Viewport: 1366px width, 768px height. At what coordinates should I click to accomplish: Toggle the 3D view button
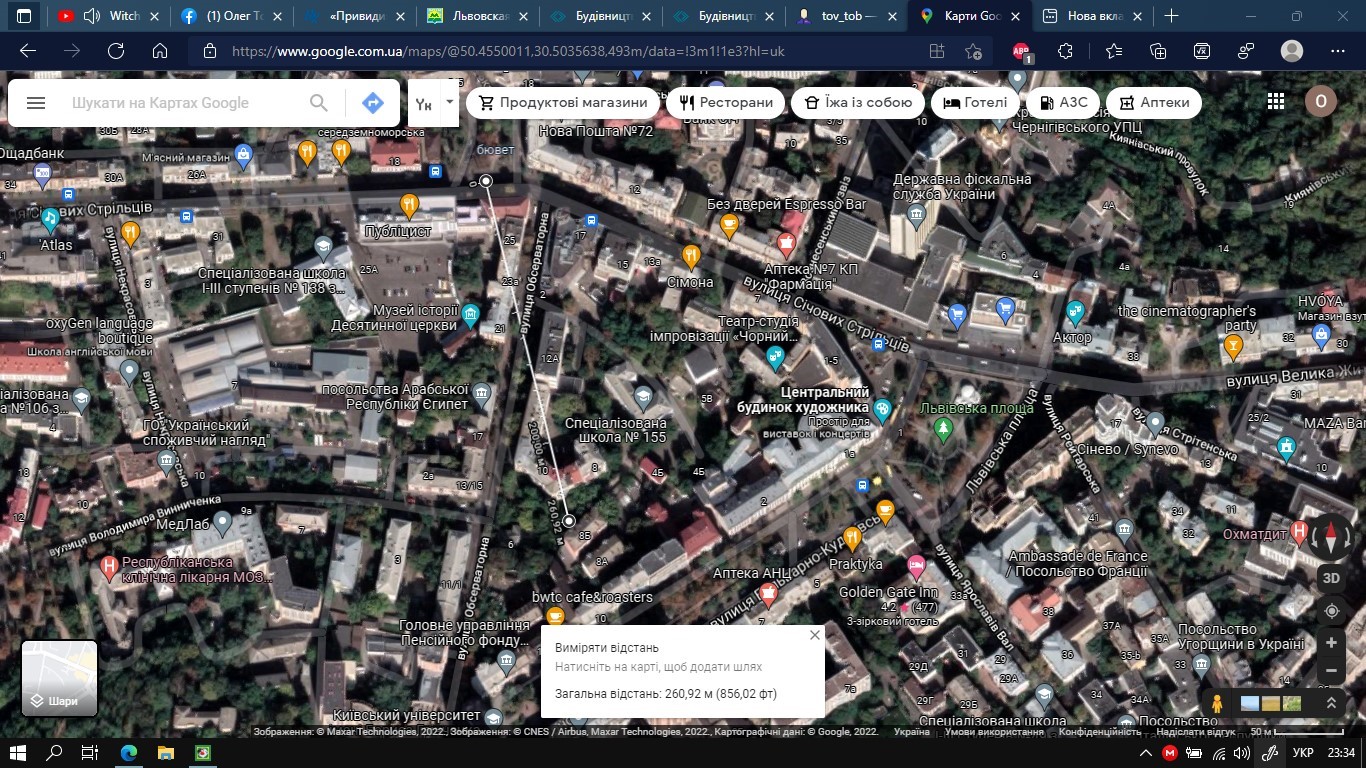[1331, 578]
